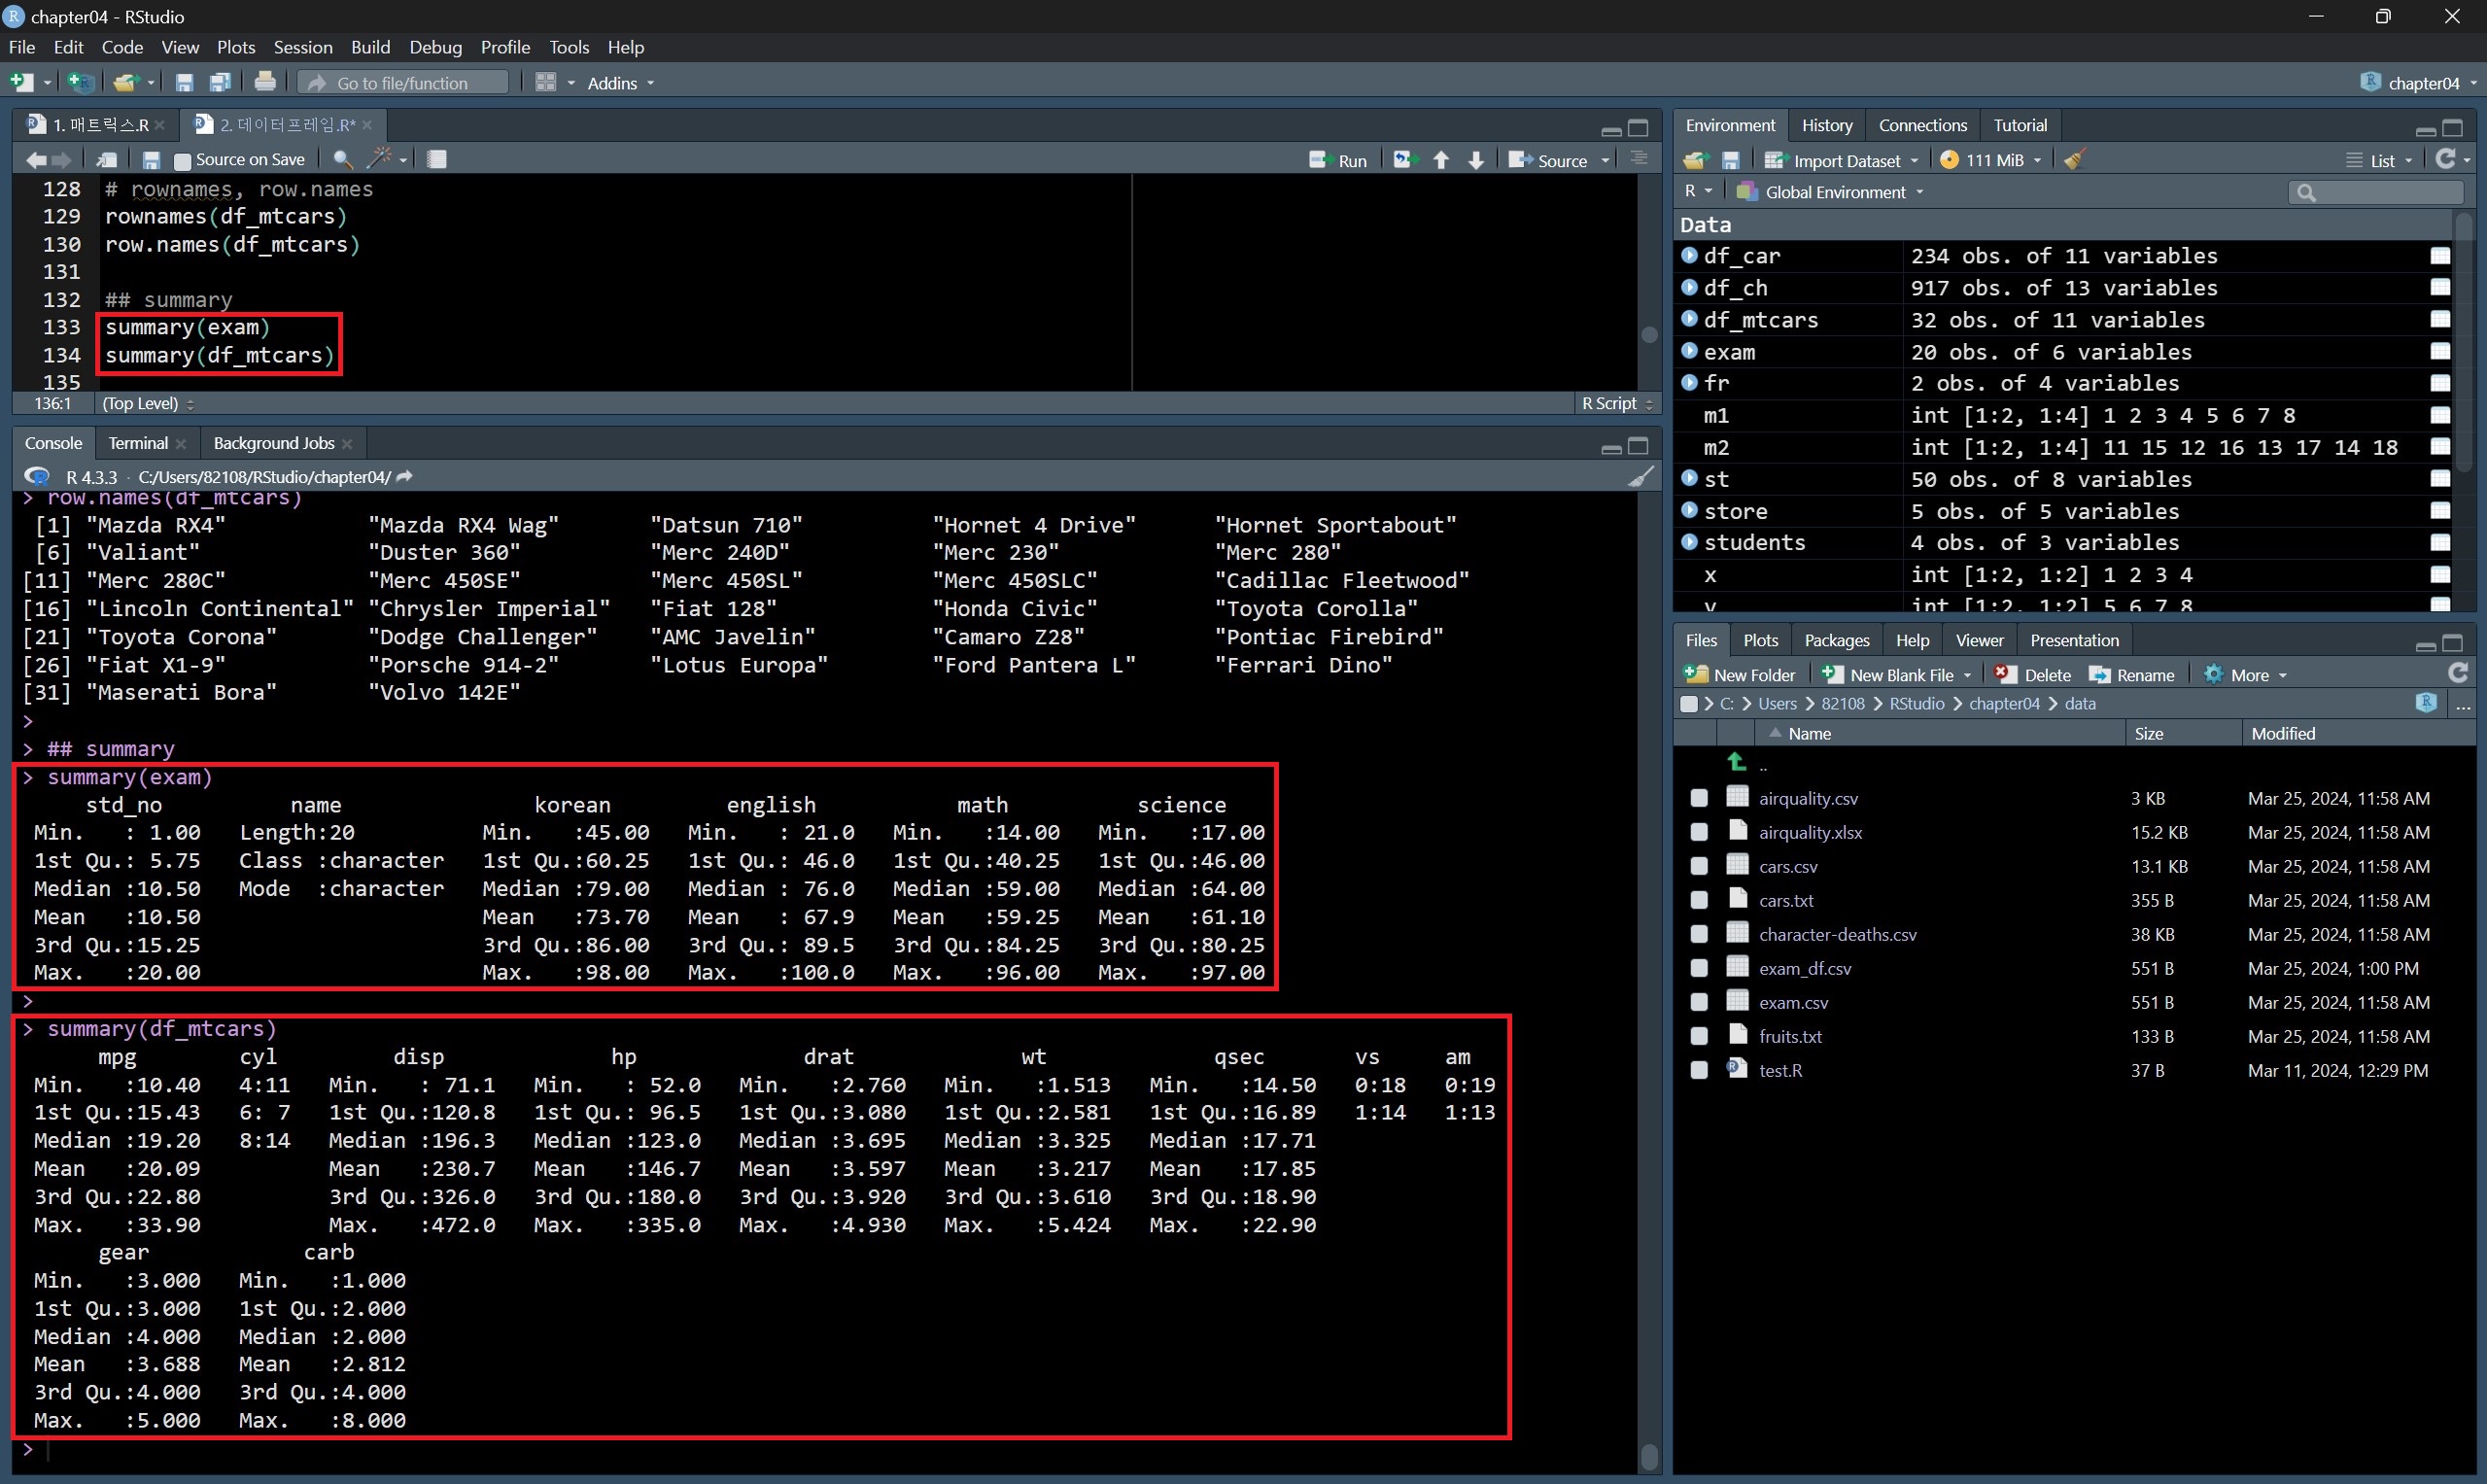
Task: Enable the Source on Save checkbox
Action: (x=182, y=160)
